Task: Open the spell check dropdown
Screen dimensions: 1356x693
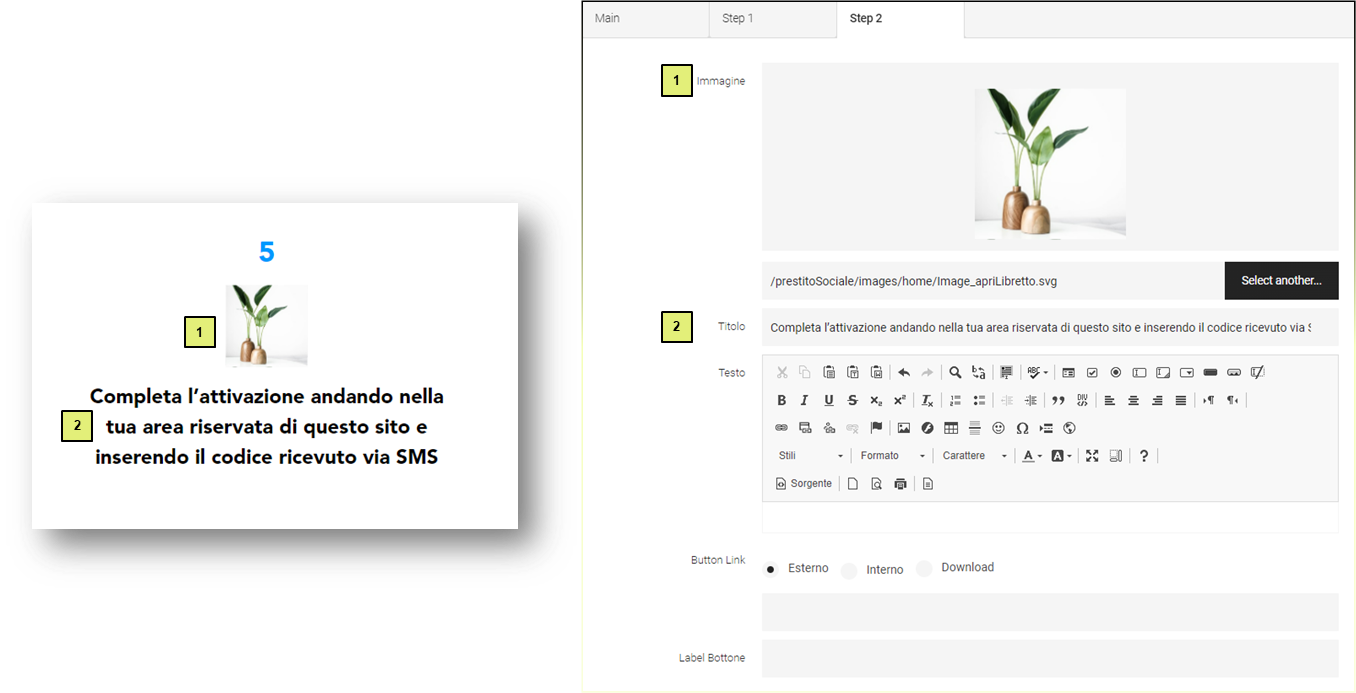Action: tap(1037, 372)
